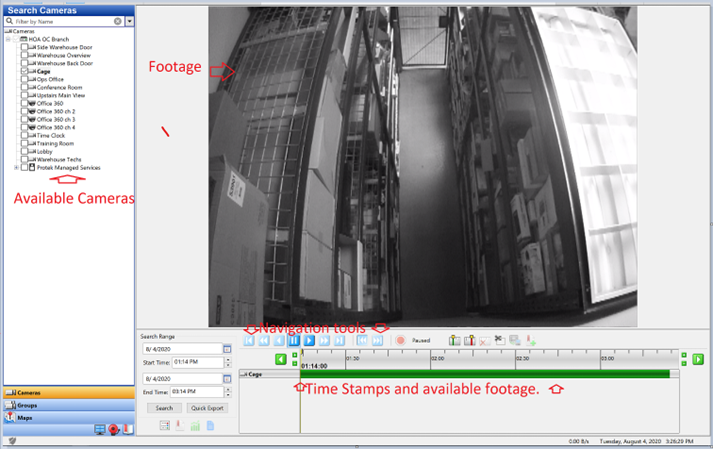
Task: Expand the Protek Managed Services node
Action: (16, 167)
